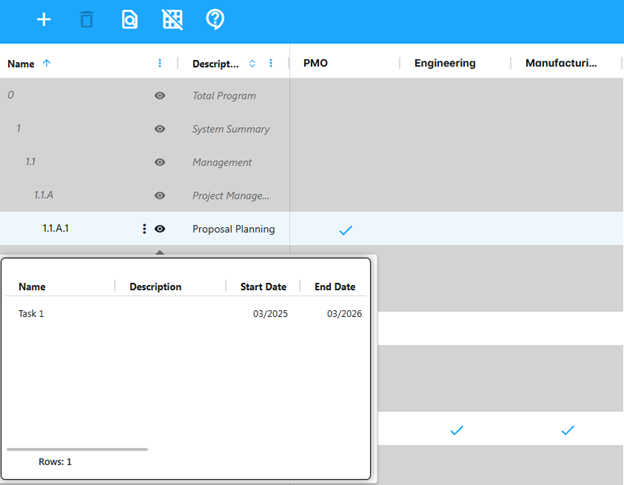The height and width of the screenshot is (485, 624).
Task: Click the Proposal Planning description cell
Action: [234, 229]
